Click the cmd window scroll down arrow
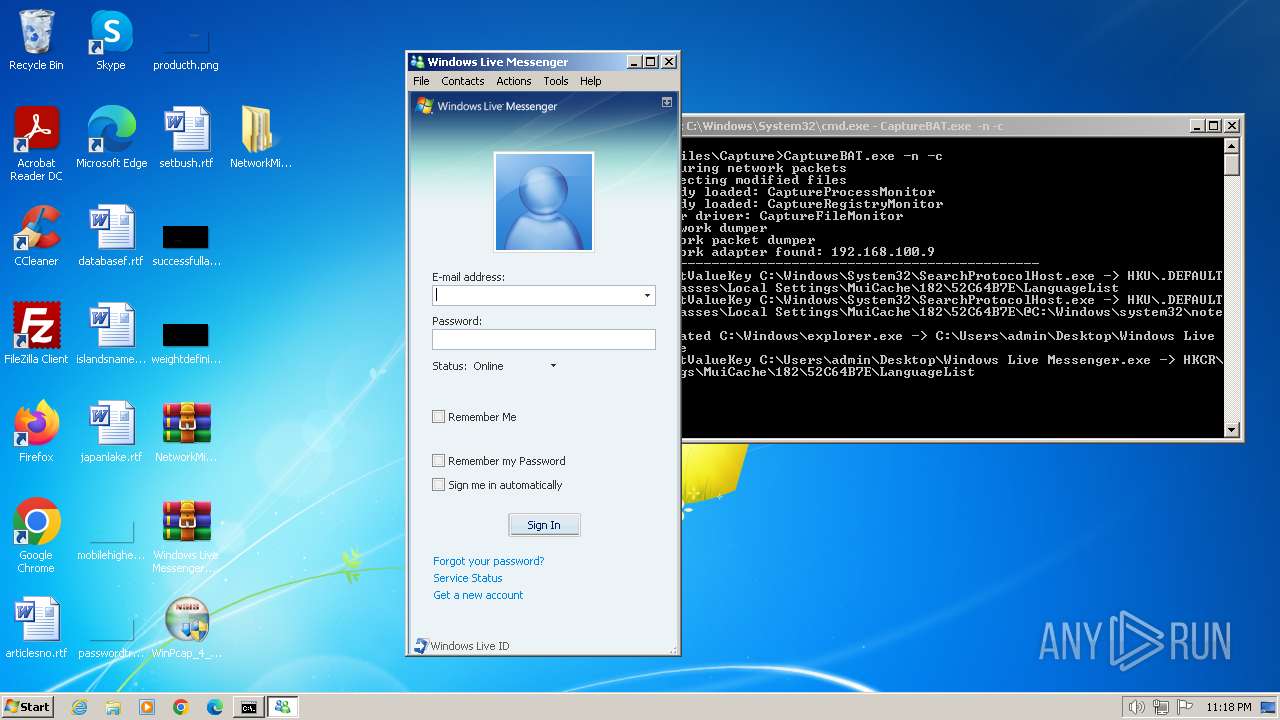Viewport: 1280px width, 720px height. click(1232, 430)
